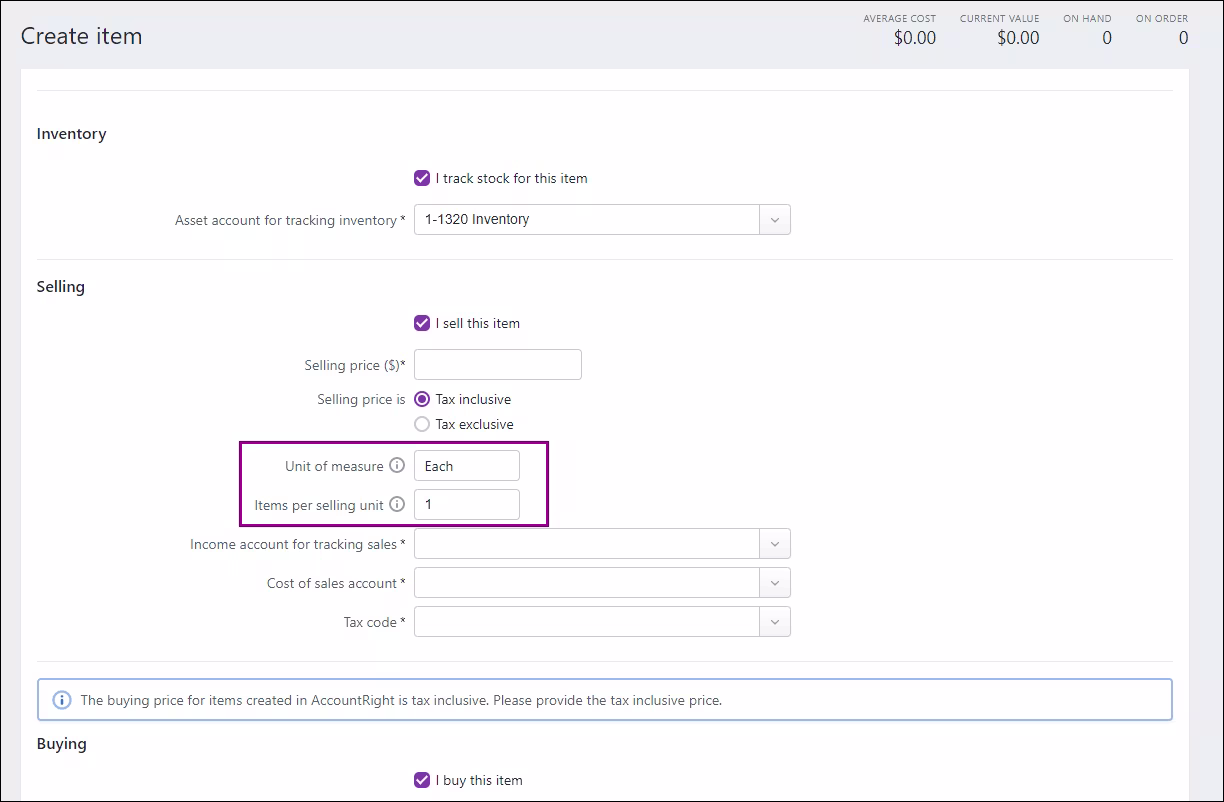
Task: Open the Cost of sales account dropdown
Action: (774, 583)
